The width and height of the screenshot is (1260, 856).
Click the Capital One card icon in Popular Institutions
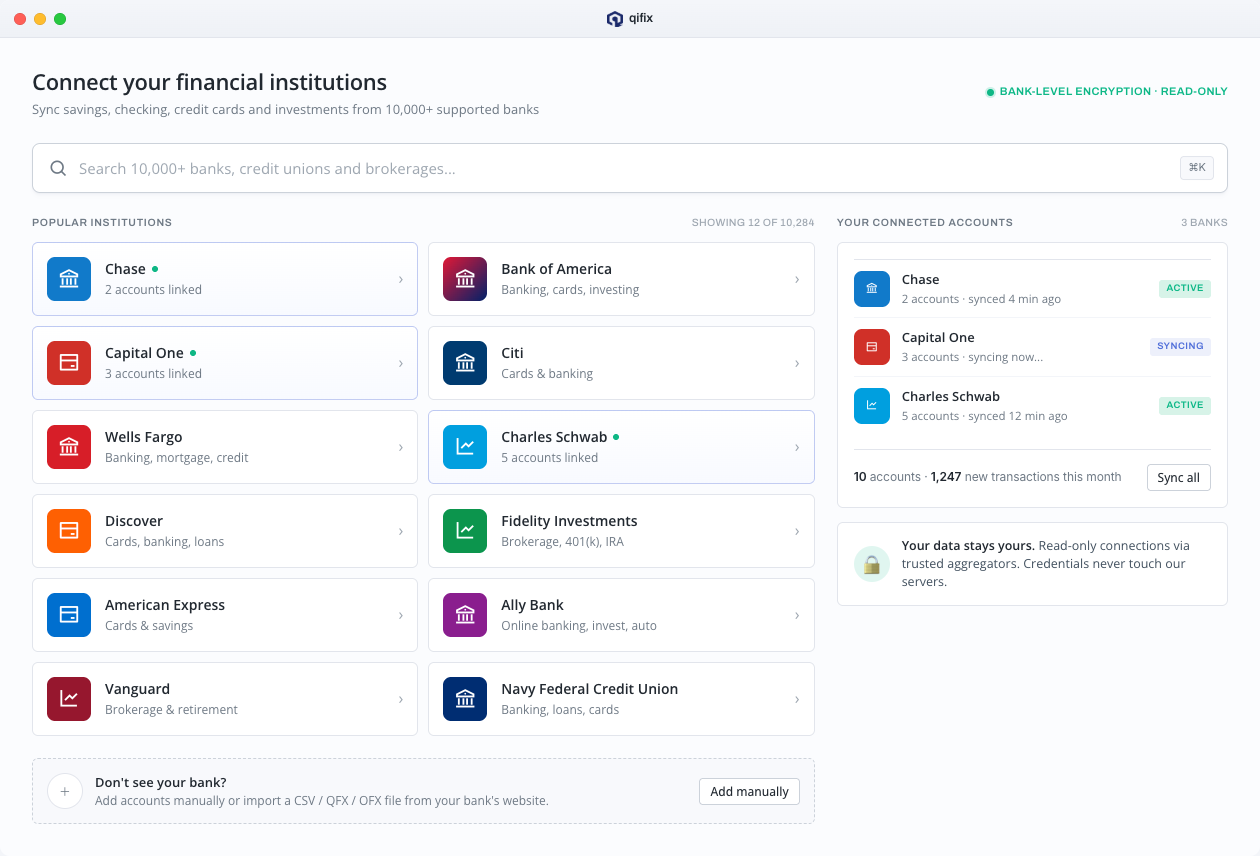(69, 363)
